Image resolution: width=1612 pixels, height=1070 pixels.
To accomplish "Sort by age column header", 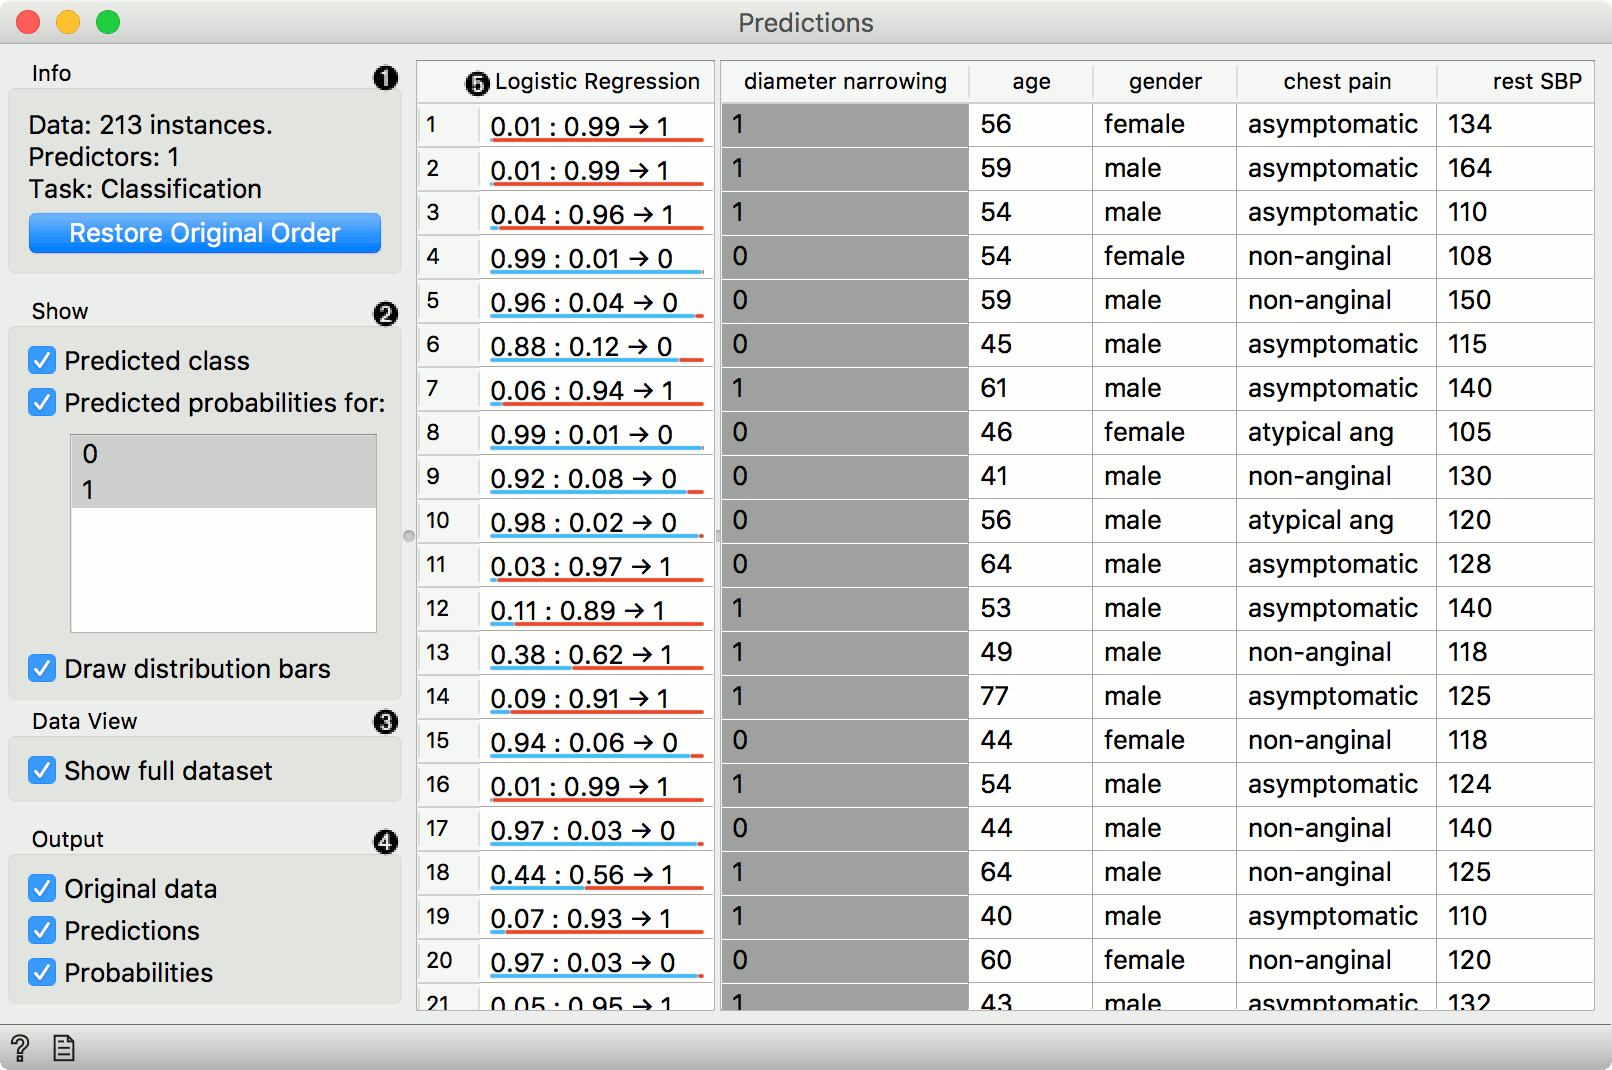I will tap(1031, 82).
